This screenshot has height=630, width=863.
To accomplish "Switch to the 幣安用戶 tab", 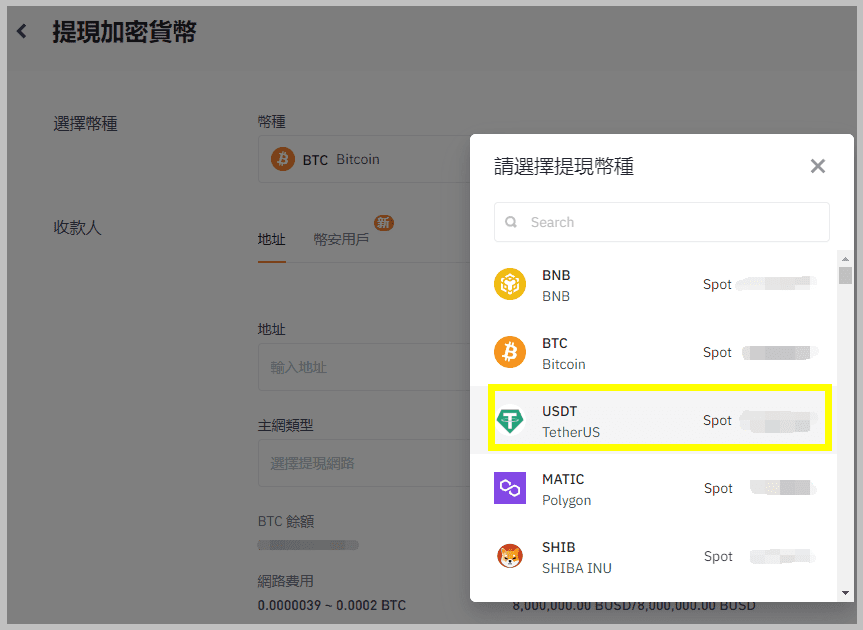I will click(x=341, y=240).
